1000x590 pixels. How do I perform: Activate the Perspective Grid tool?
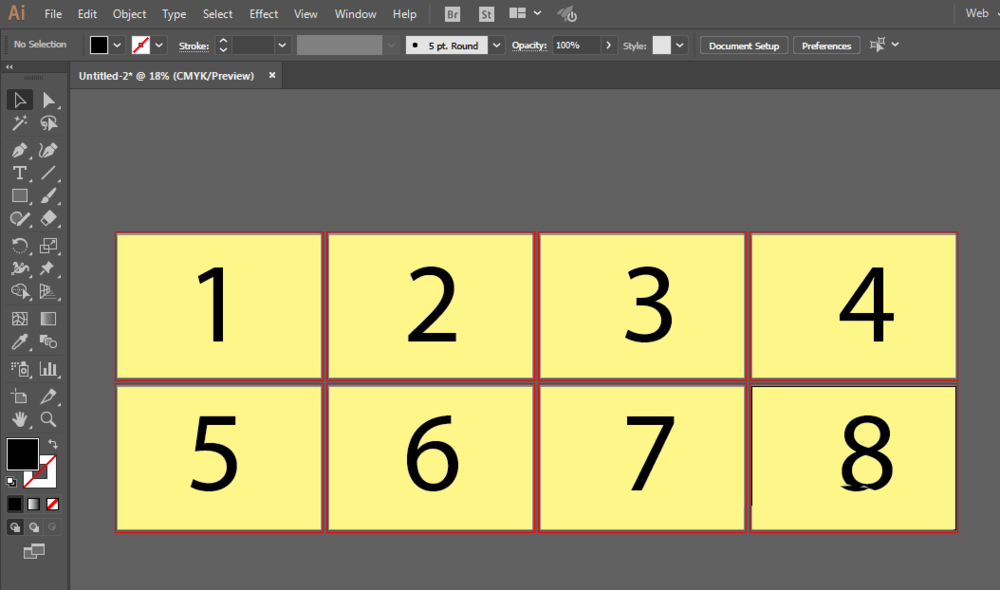(x=48, y=291)
